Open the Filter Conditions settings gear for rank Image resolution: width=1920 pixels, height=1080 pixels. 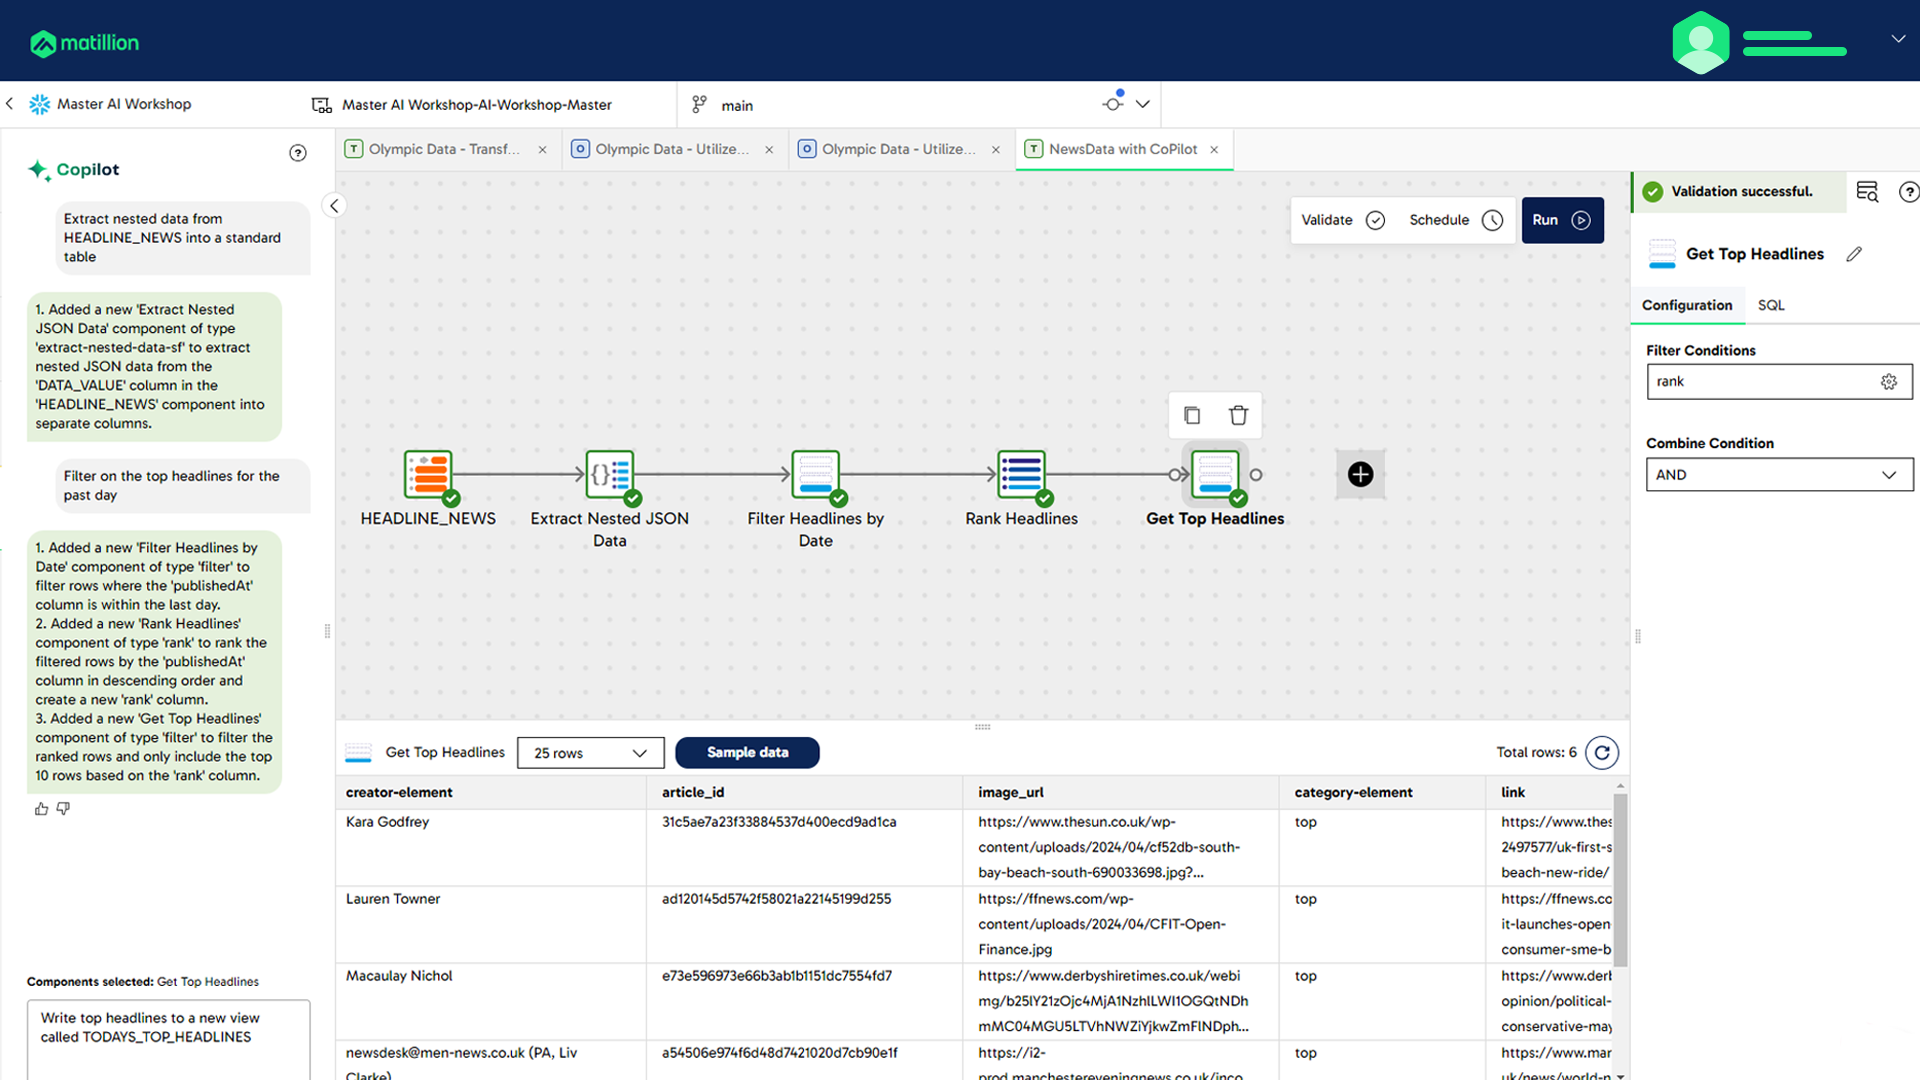(1889, 381)
